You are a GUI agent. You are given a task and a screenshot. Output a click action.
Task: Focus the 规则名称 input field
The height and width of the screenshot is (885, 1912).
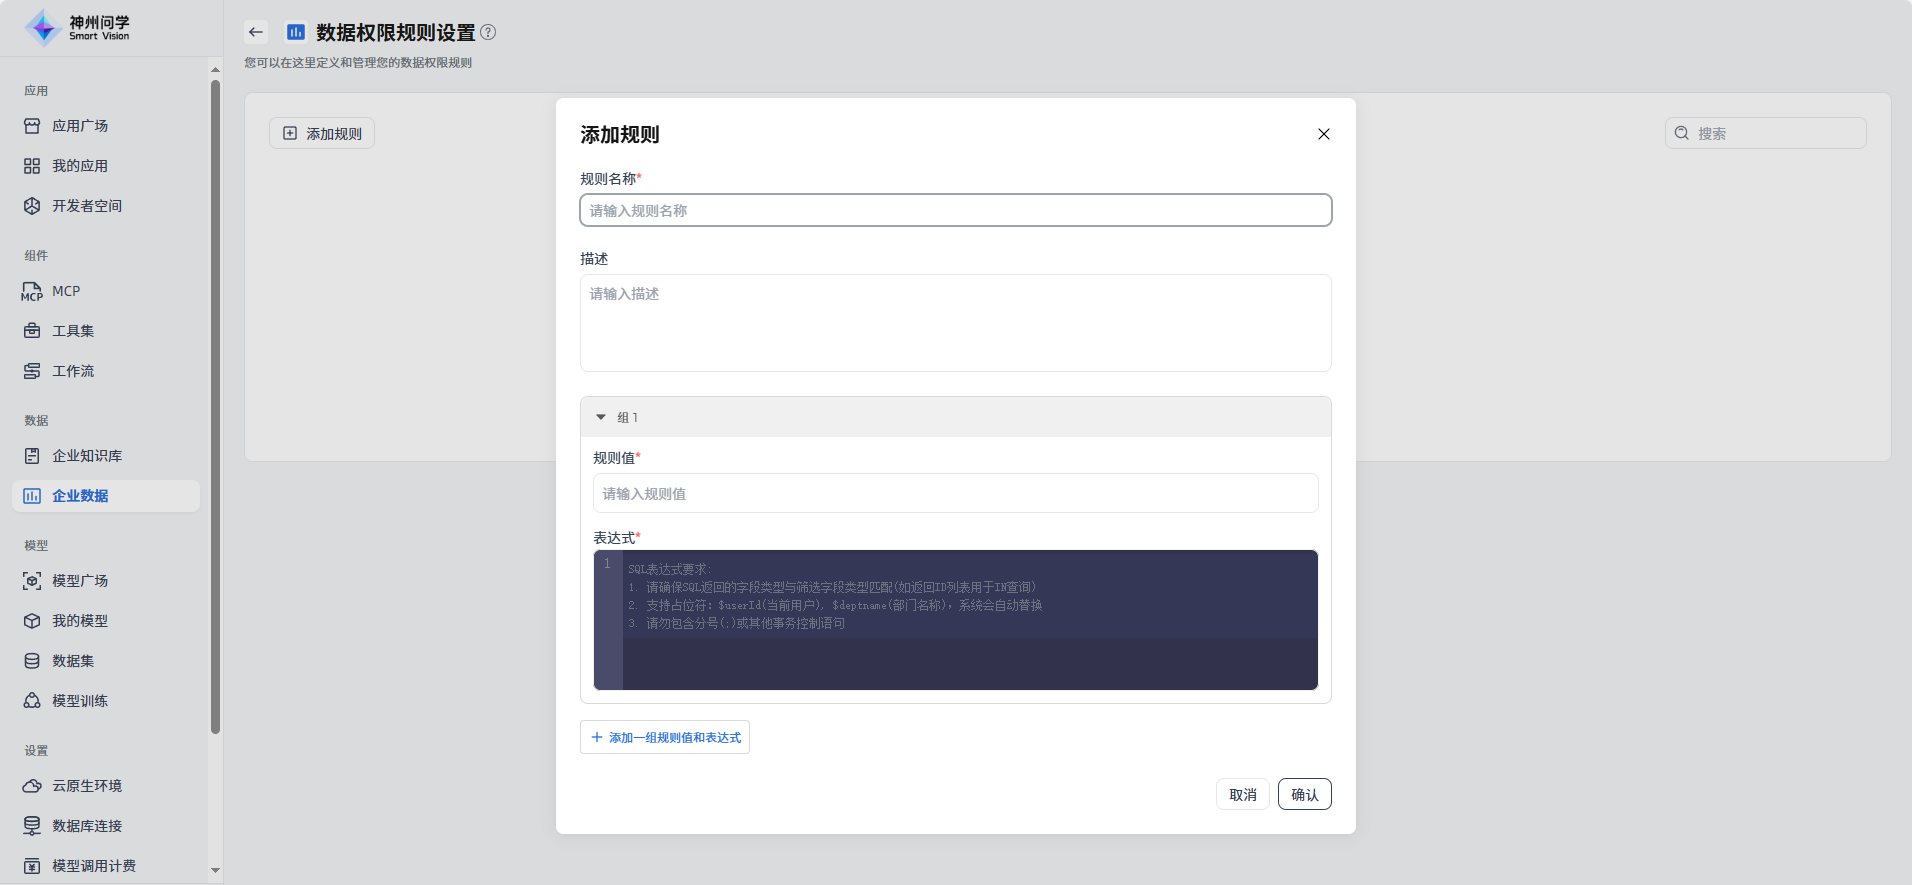[x=955, y=210]
